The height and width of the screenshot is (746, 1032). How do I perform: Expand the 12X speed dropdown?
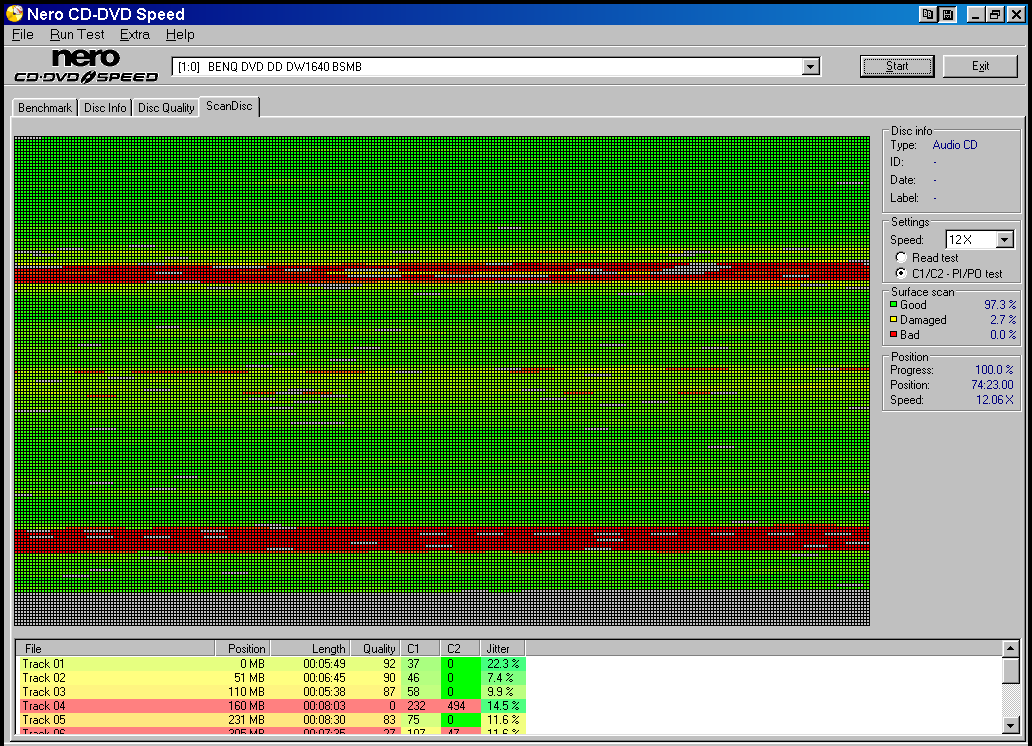point(1004,240)
